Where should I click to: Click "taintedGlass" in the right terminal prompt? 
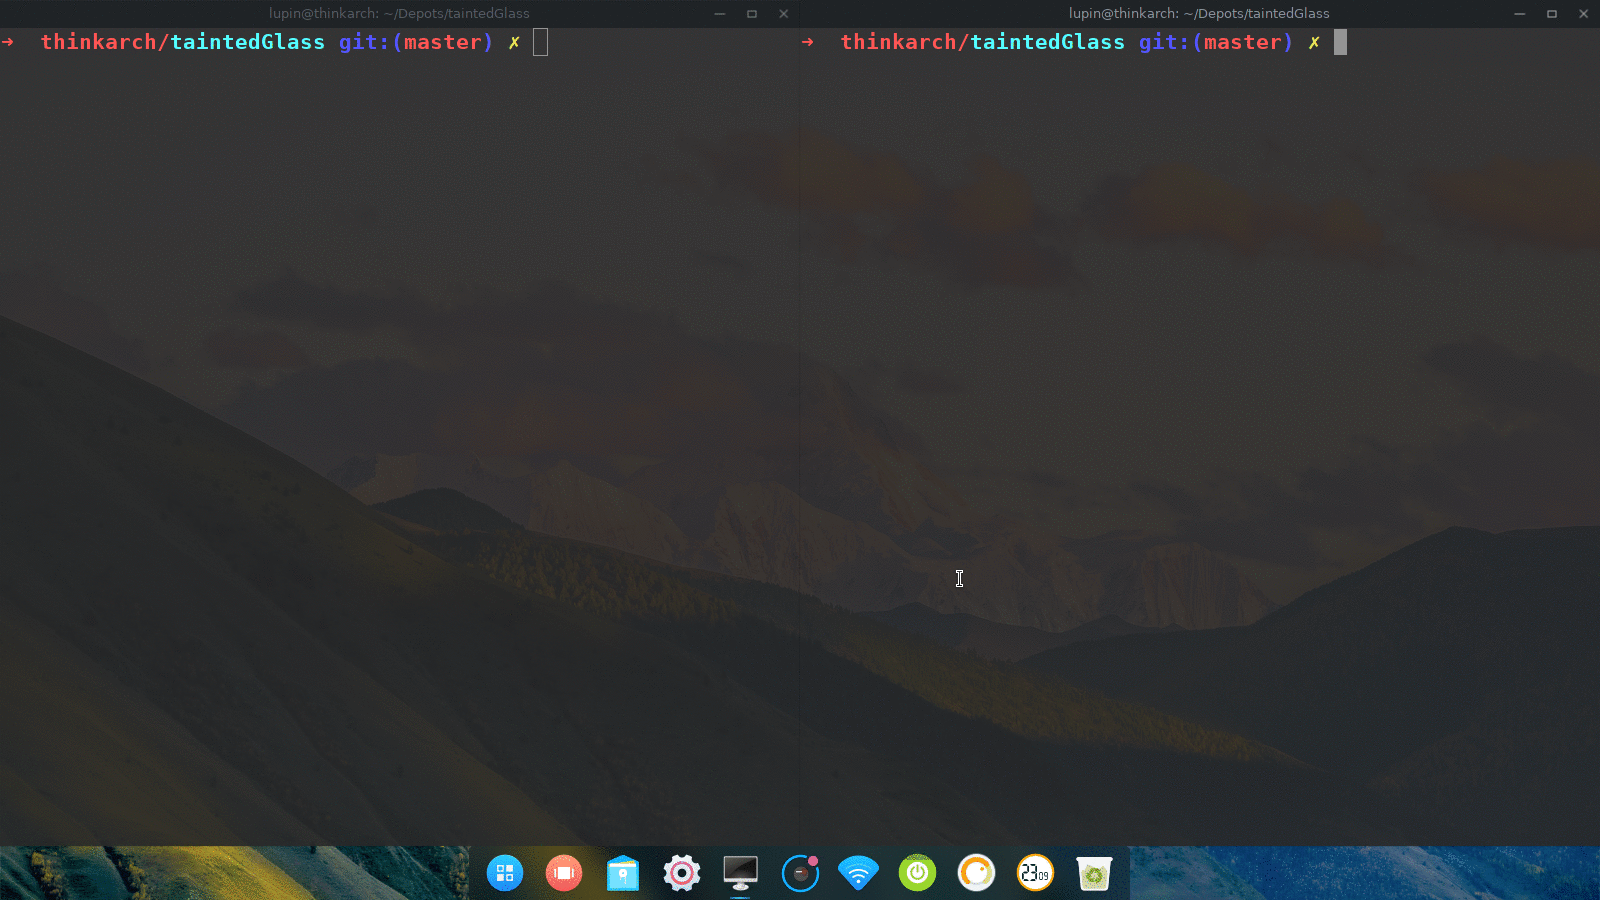(1048, 42)
